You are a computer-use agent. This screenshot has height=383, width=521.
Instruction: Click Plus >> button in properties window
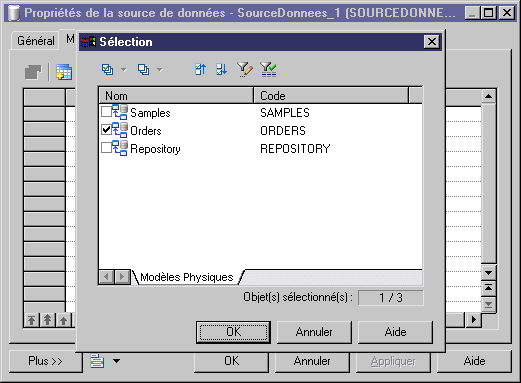point(45,361)
